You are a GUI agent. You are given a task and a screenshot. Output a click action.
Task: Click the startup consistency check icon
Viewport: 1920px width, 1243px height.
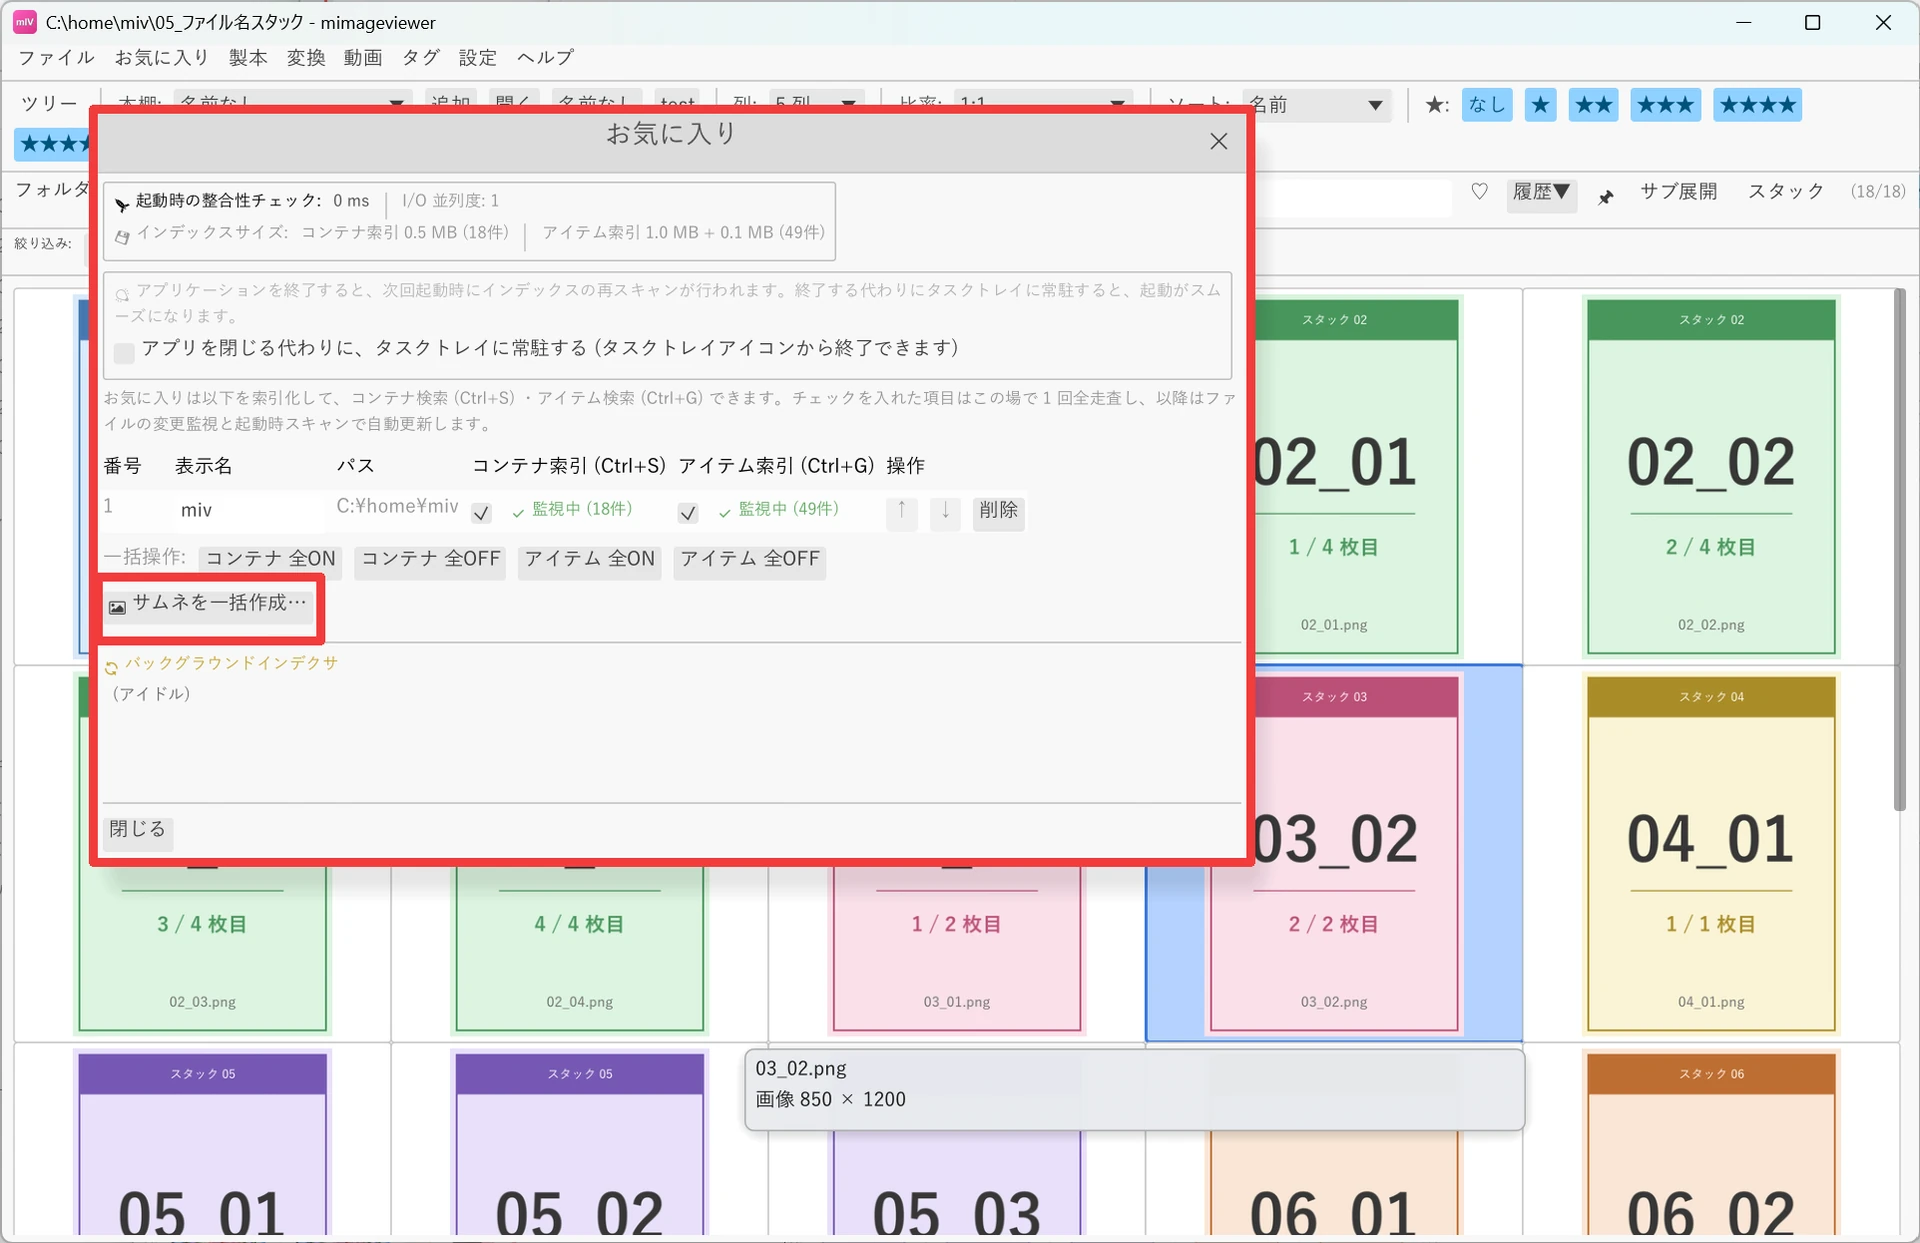coord(121,204)
